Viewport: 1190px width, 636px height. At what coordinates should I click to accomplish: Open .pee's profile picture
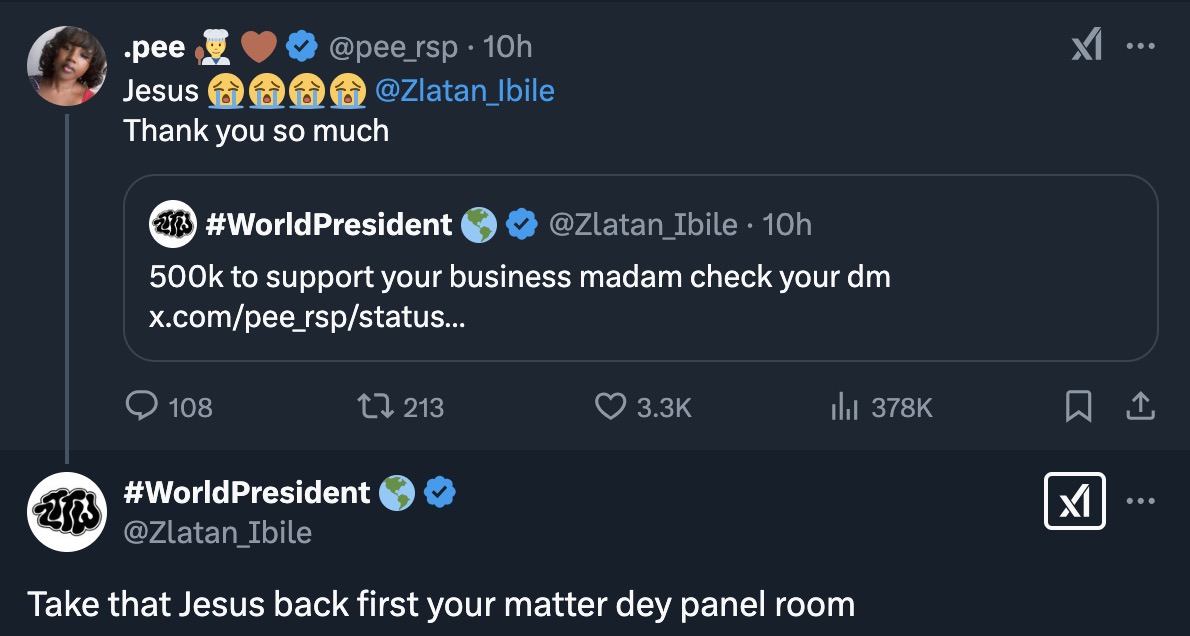(67, 66)
